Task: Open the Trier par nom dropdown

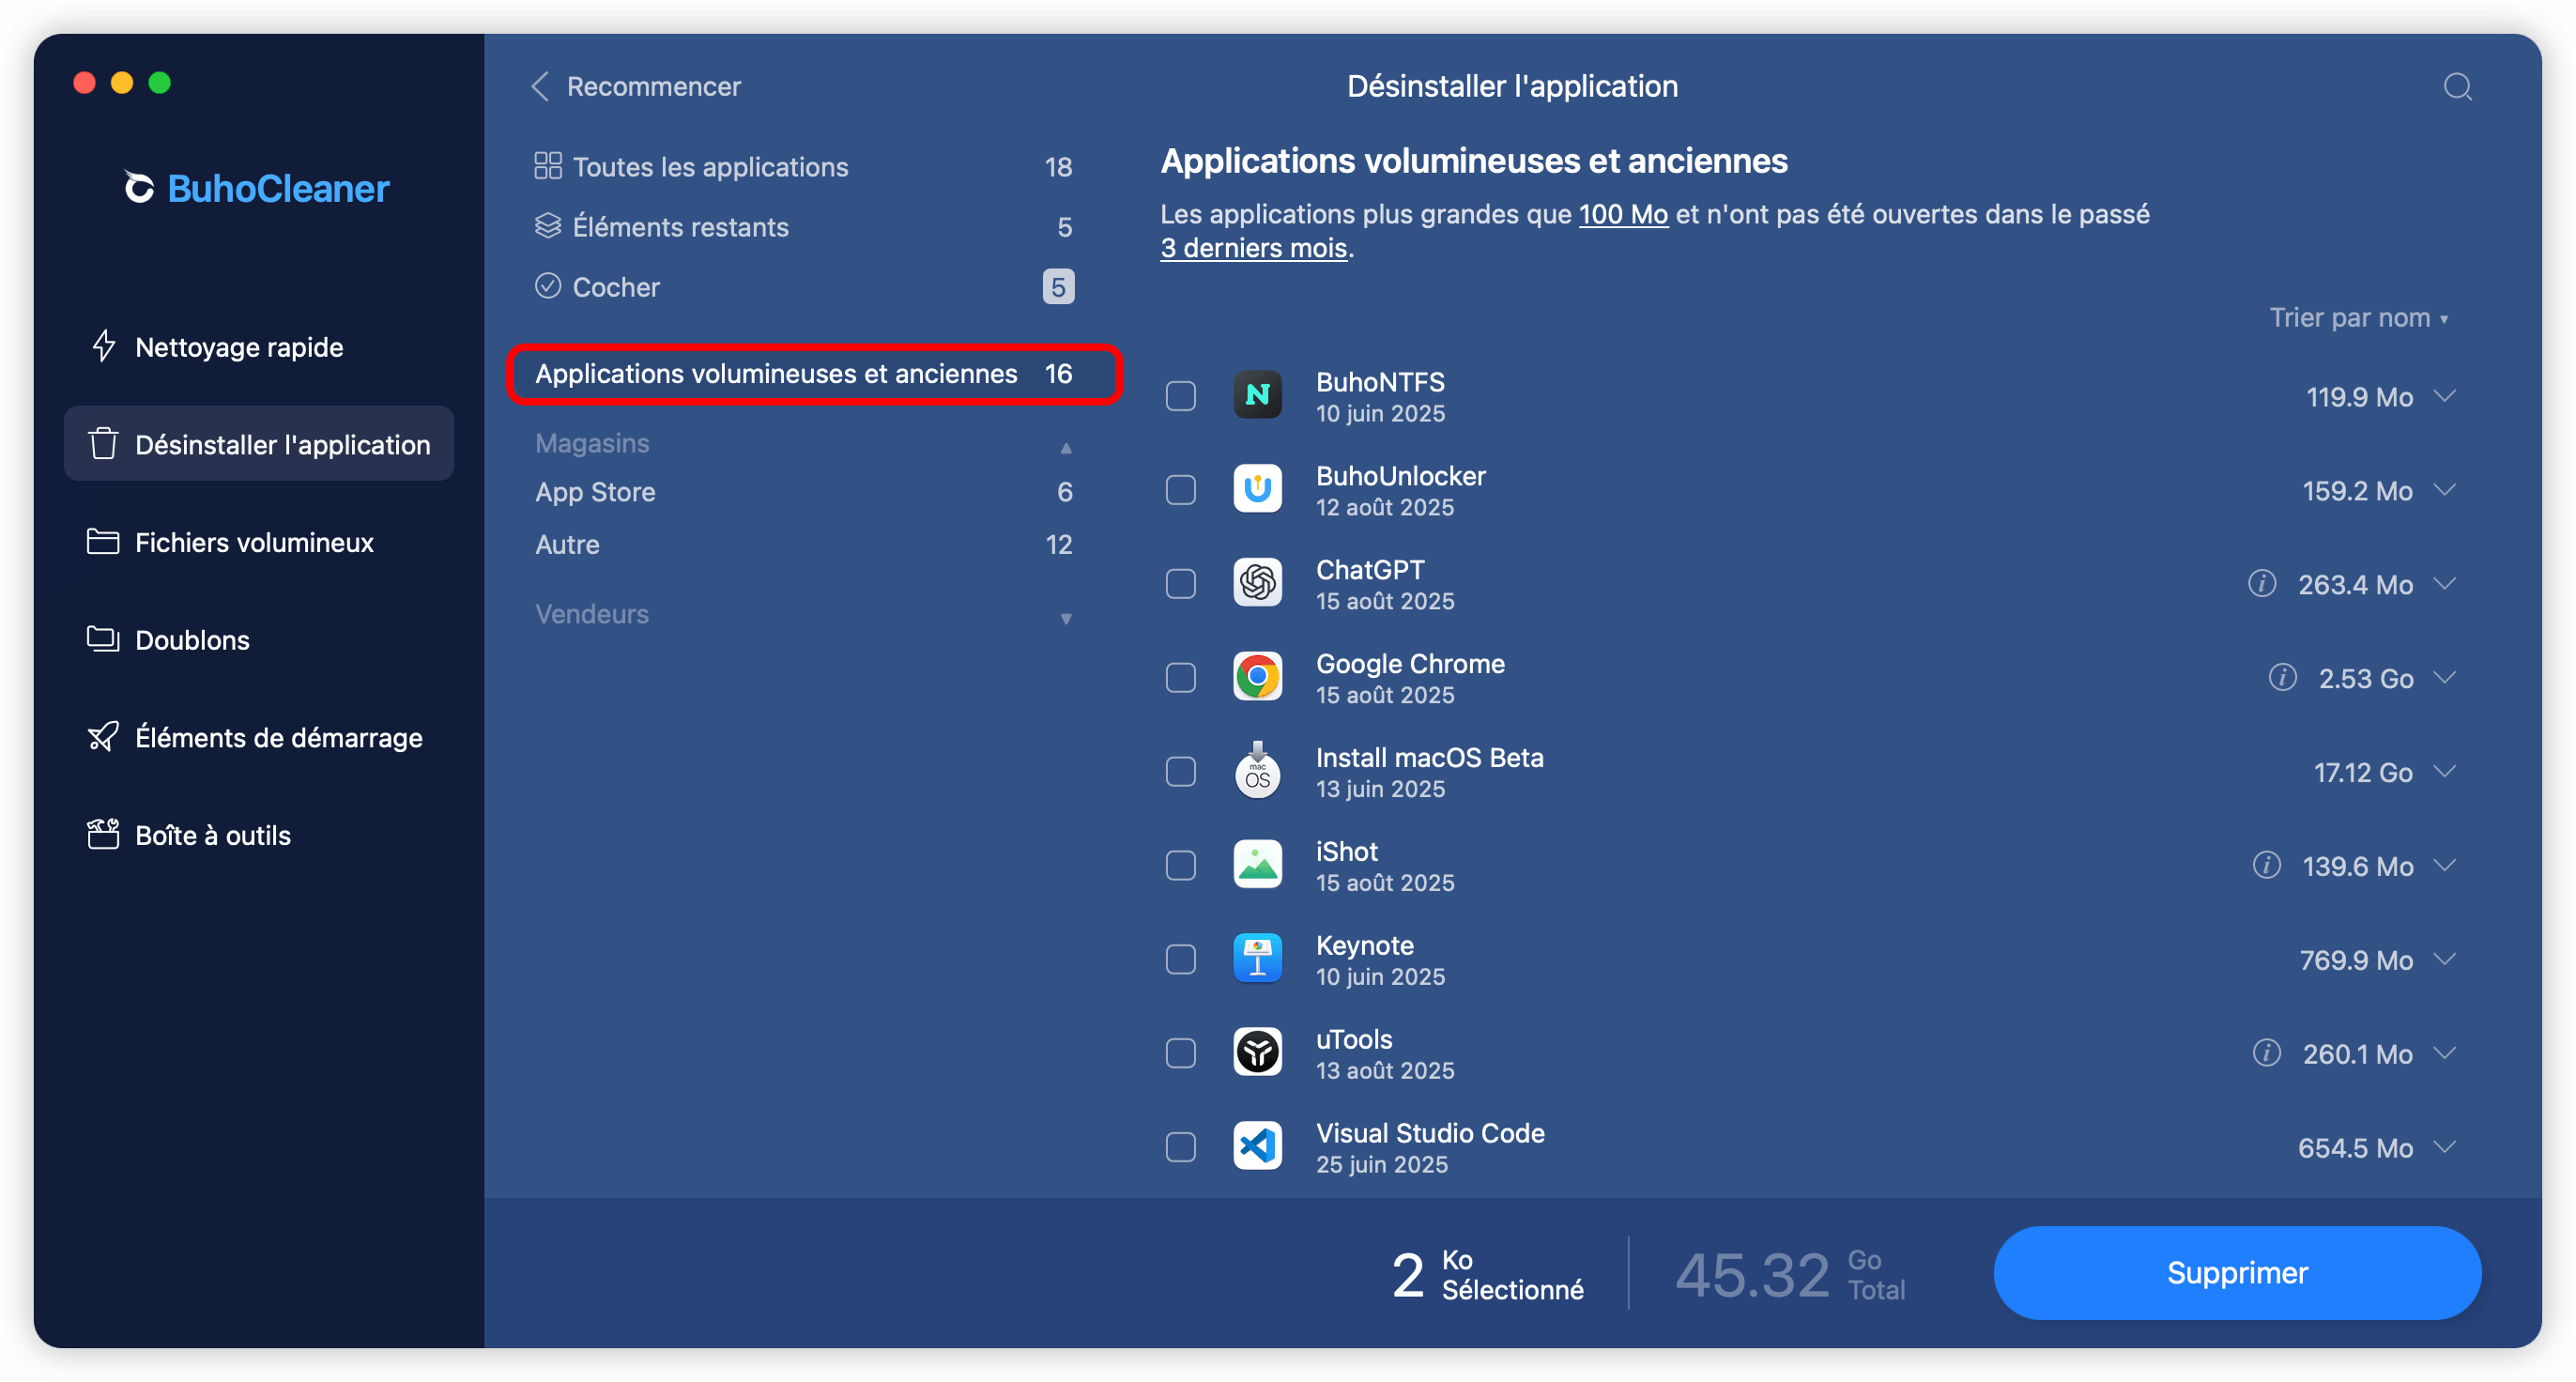Action: coord(2358,317)
